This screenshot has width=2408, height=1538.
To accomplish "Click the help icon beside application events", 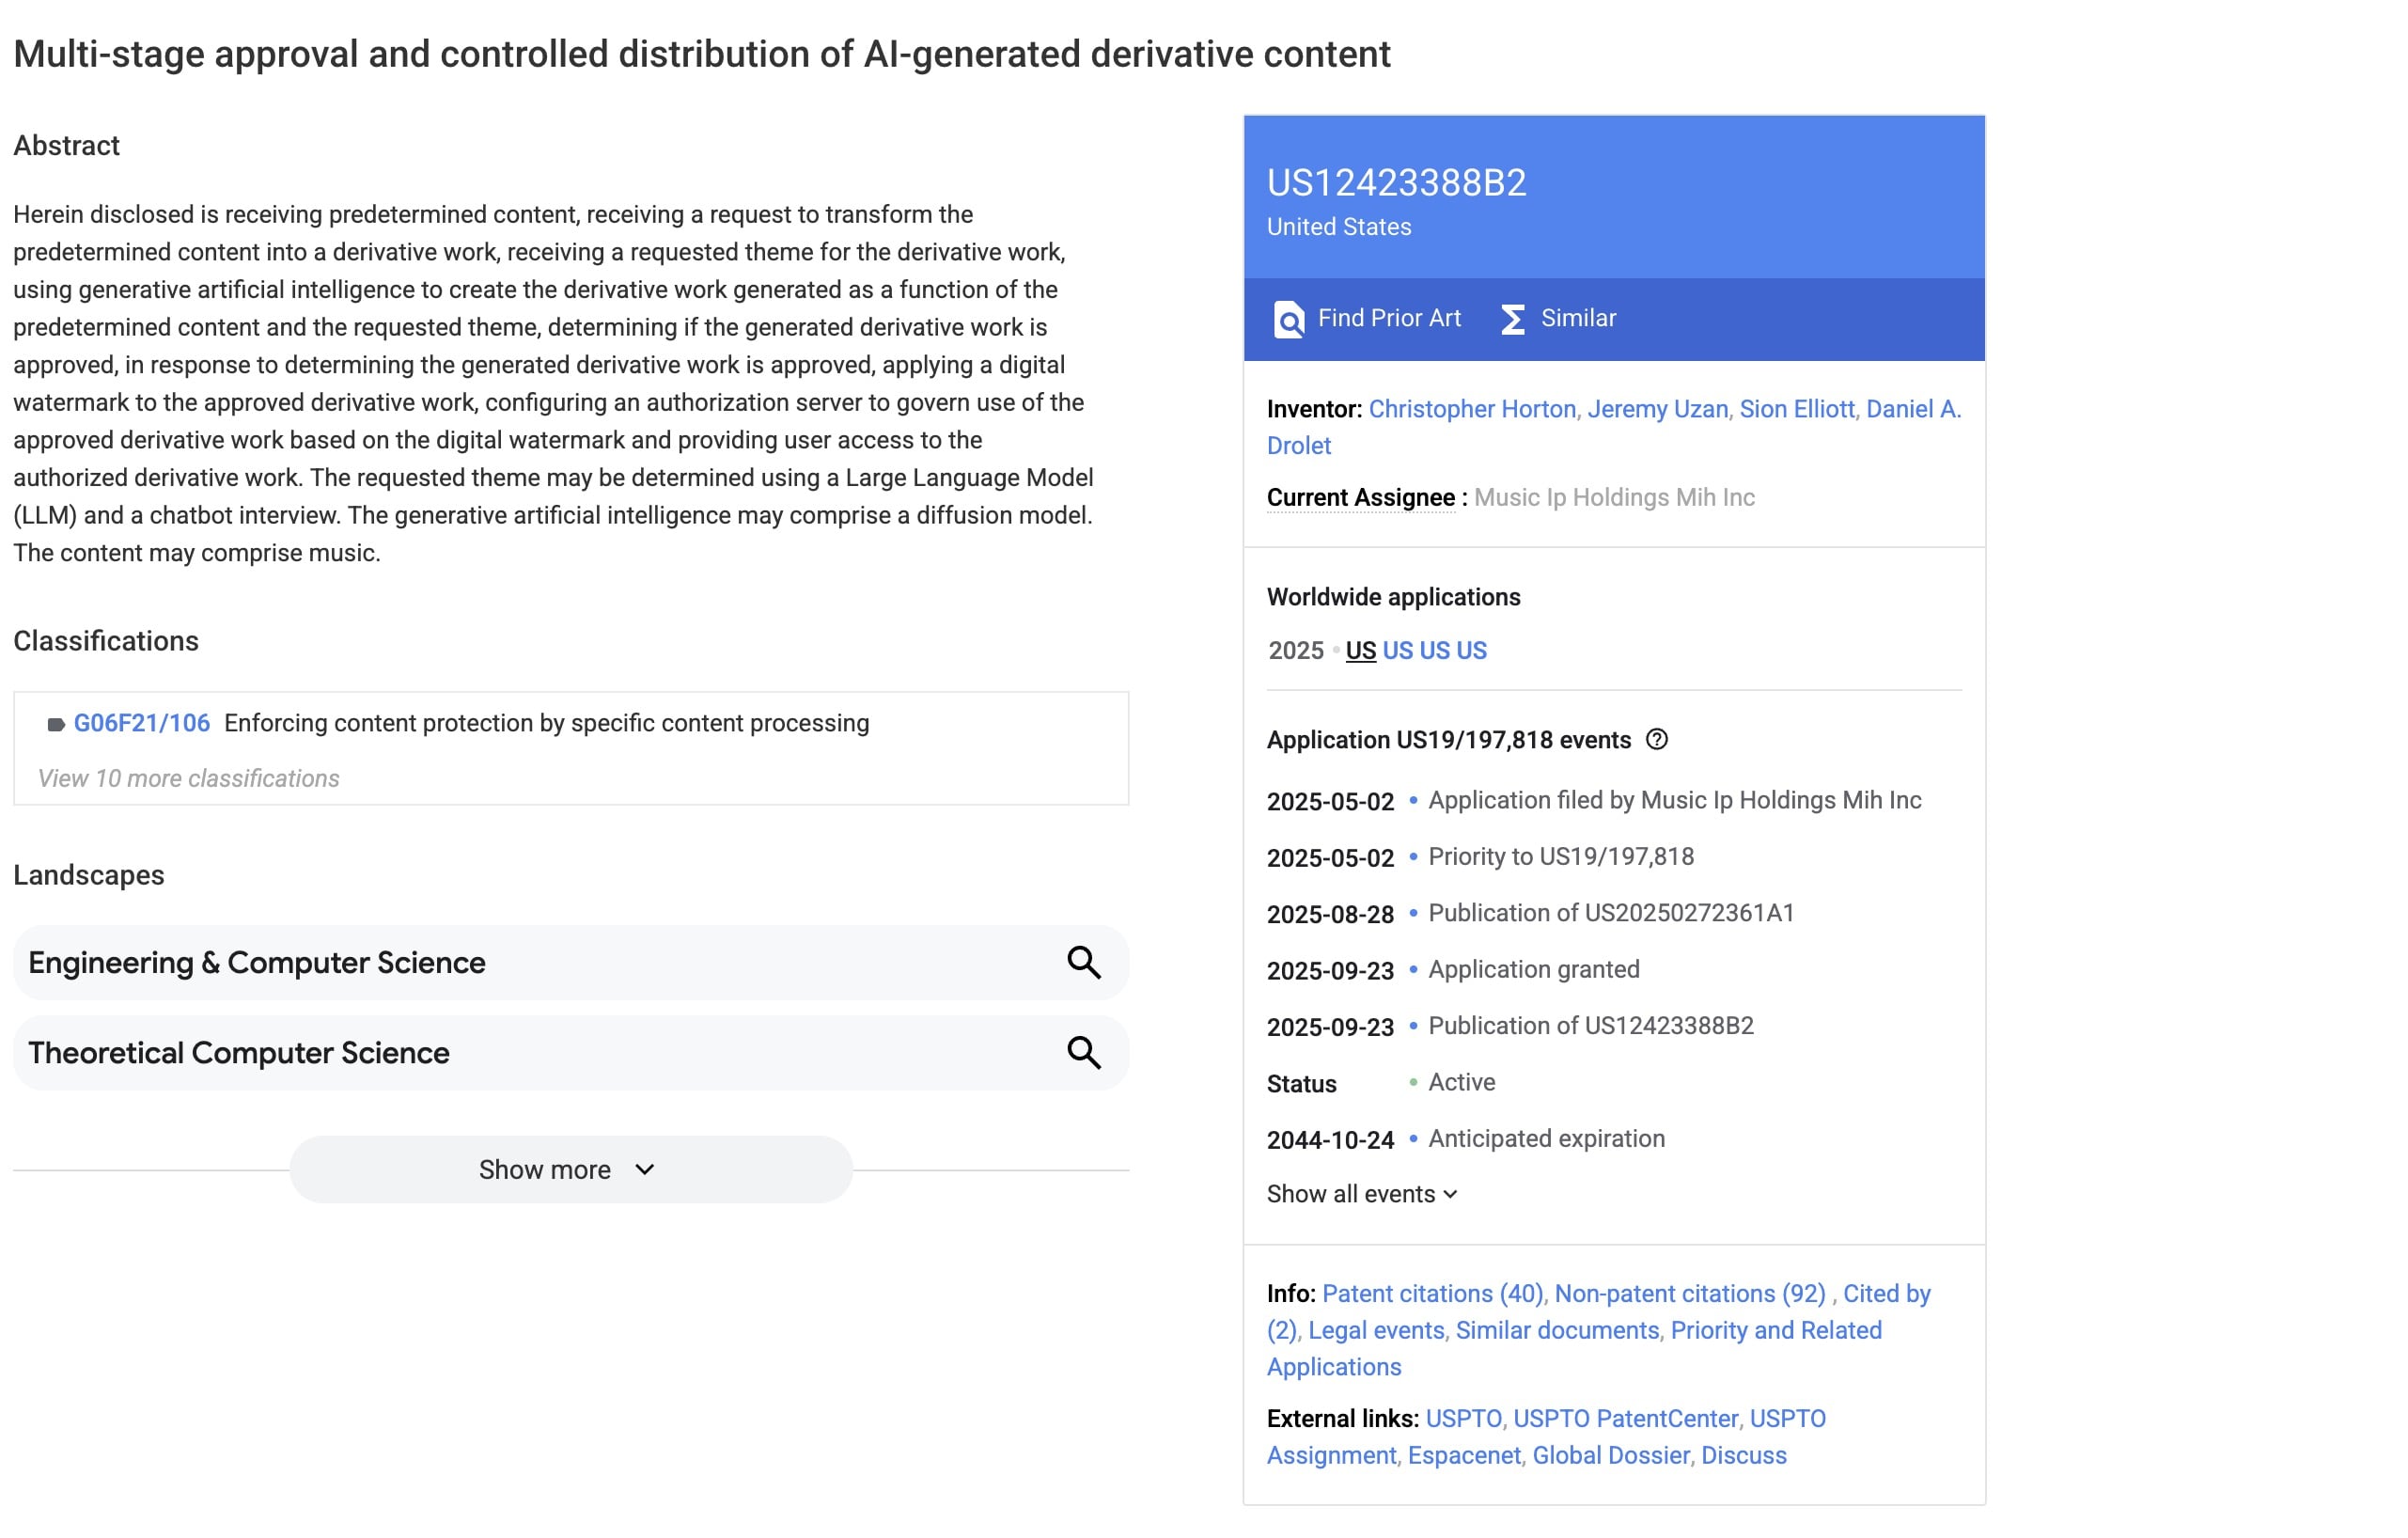I will click(1657, 740).
